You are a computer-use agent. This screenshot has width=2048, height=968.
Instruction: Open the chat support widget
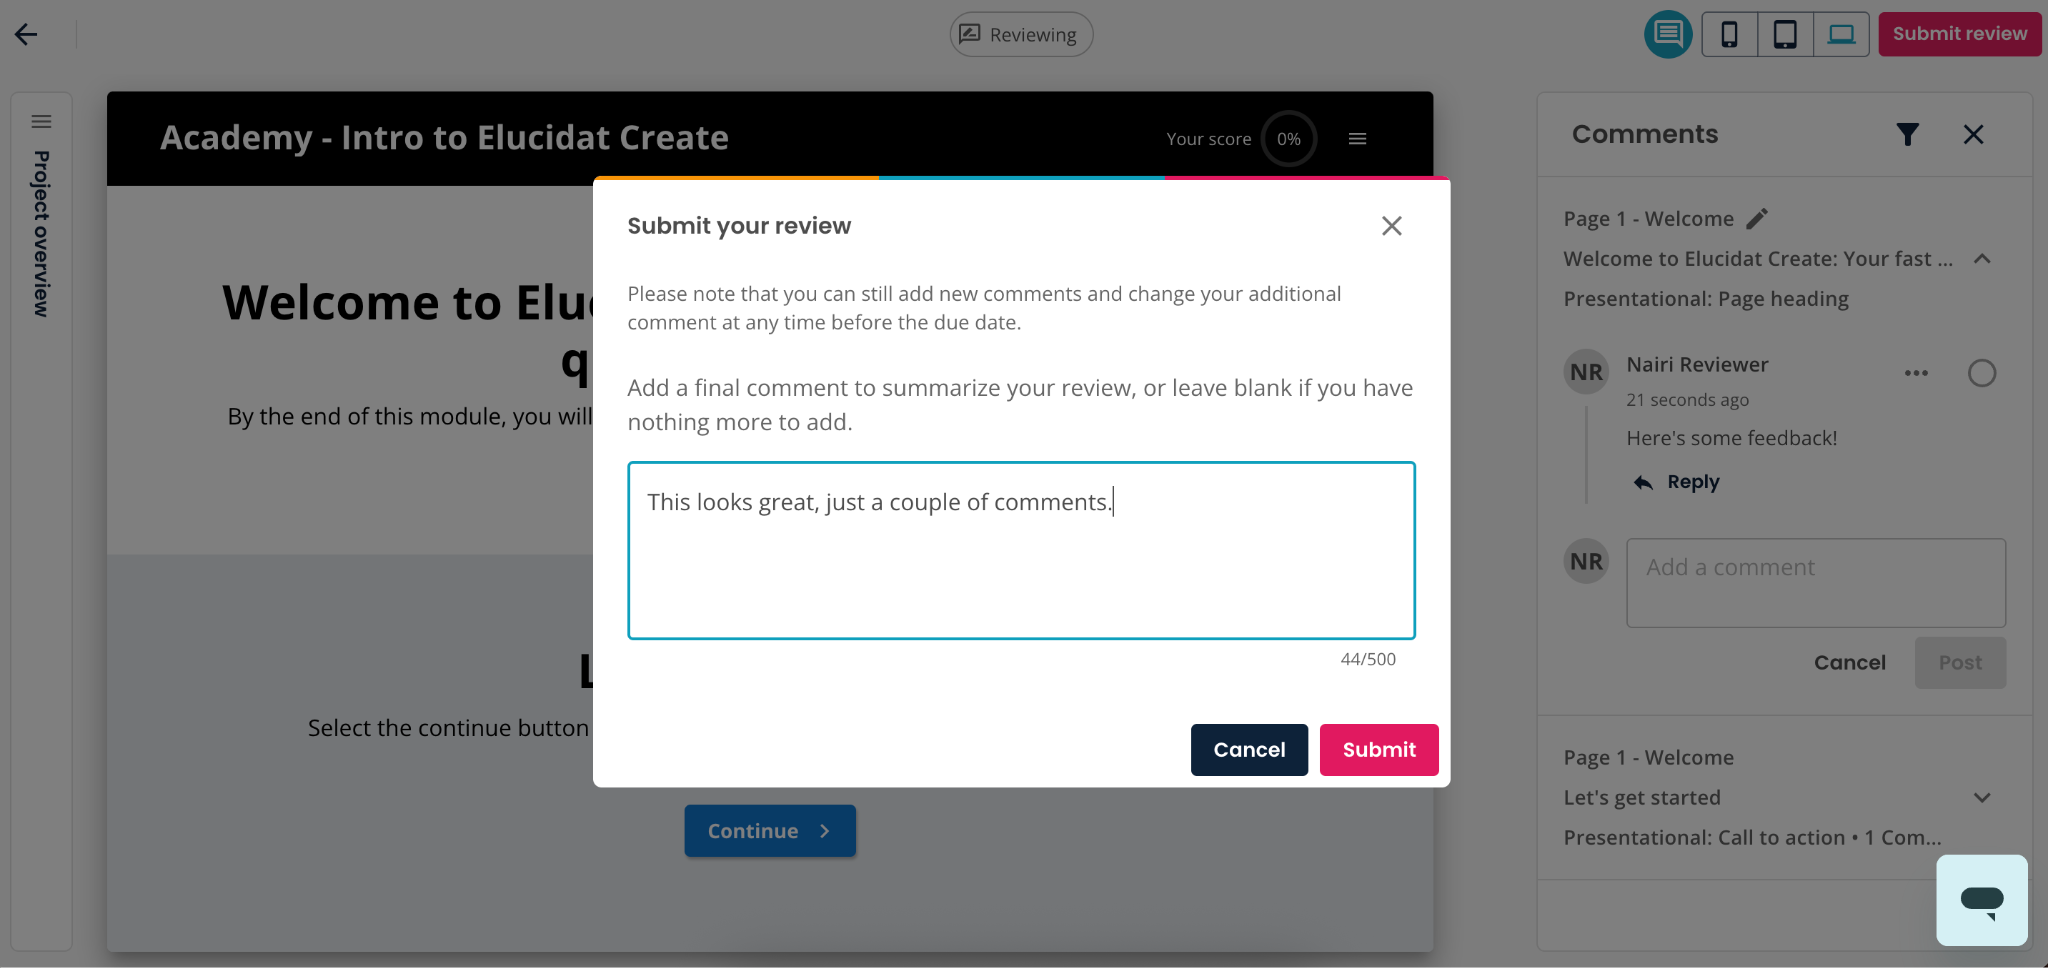pyautogui.click(x=1982, y=900)
